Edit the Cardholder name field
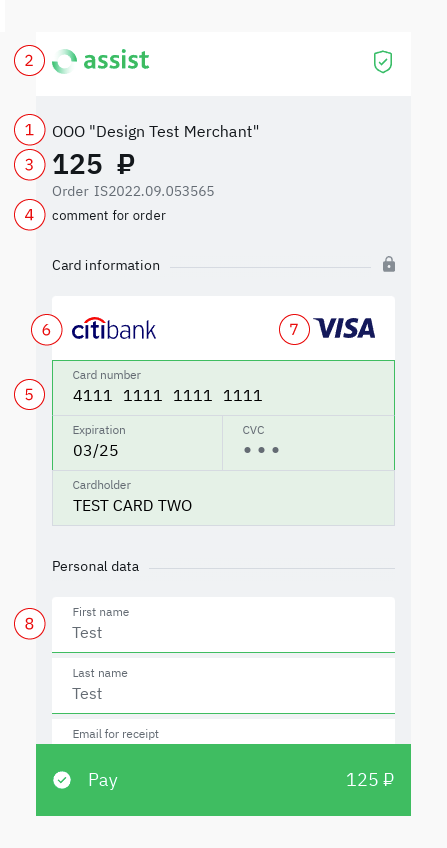 [x=223, y=498]
